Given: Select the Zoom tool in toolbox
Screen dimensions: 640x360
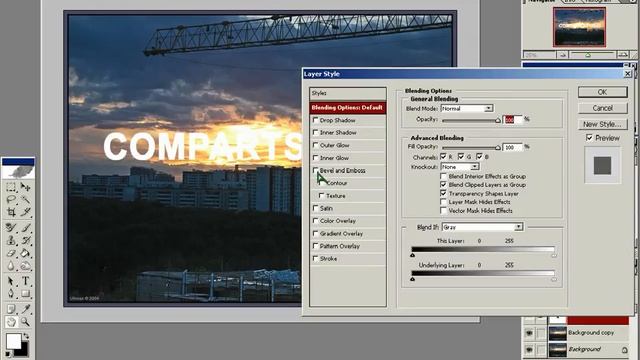Looking at the screenshot, I should pos(25,322).
